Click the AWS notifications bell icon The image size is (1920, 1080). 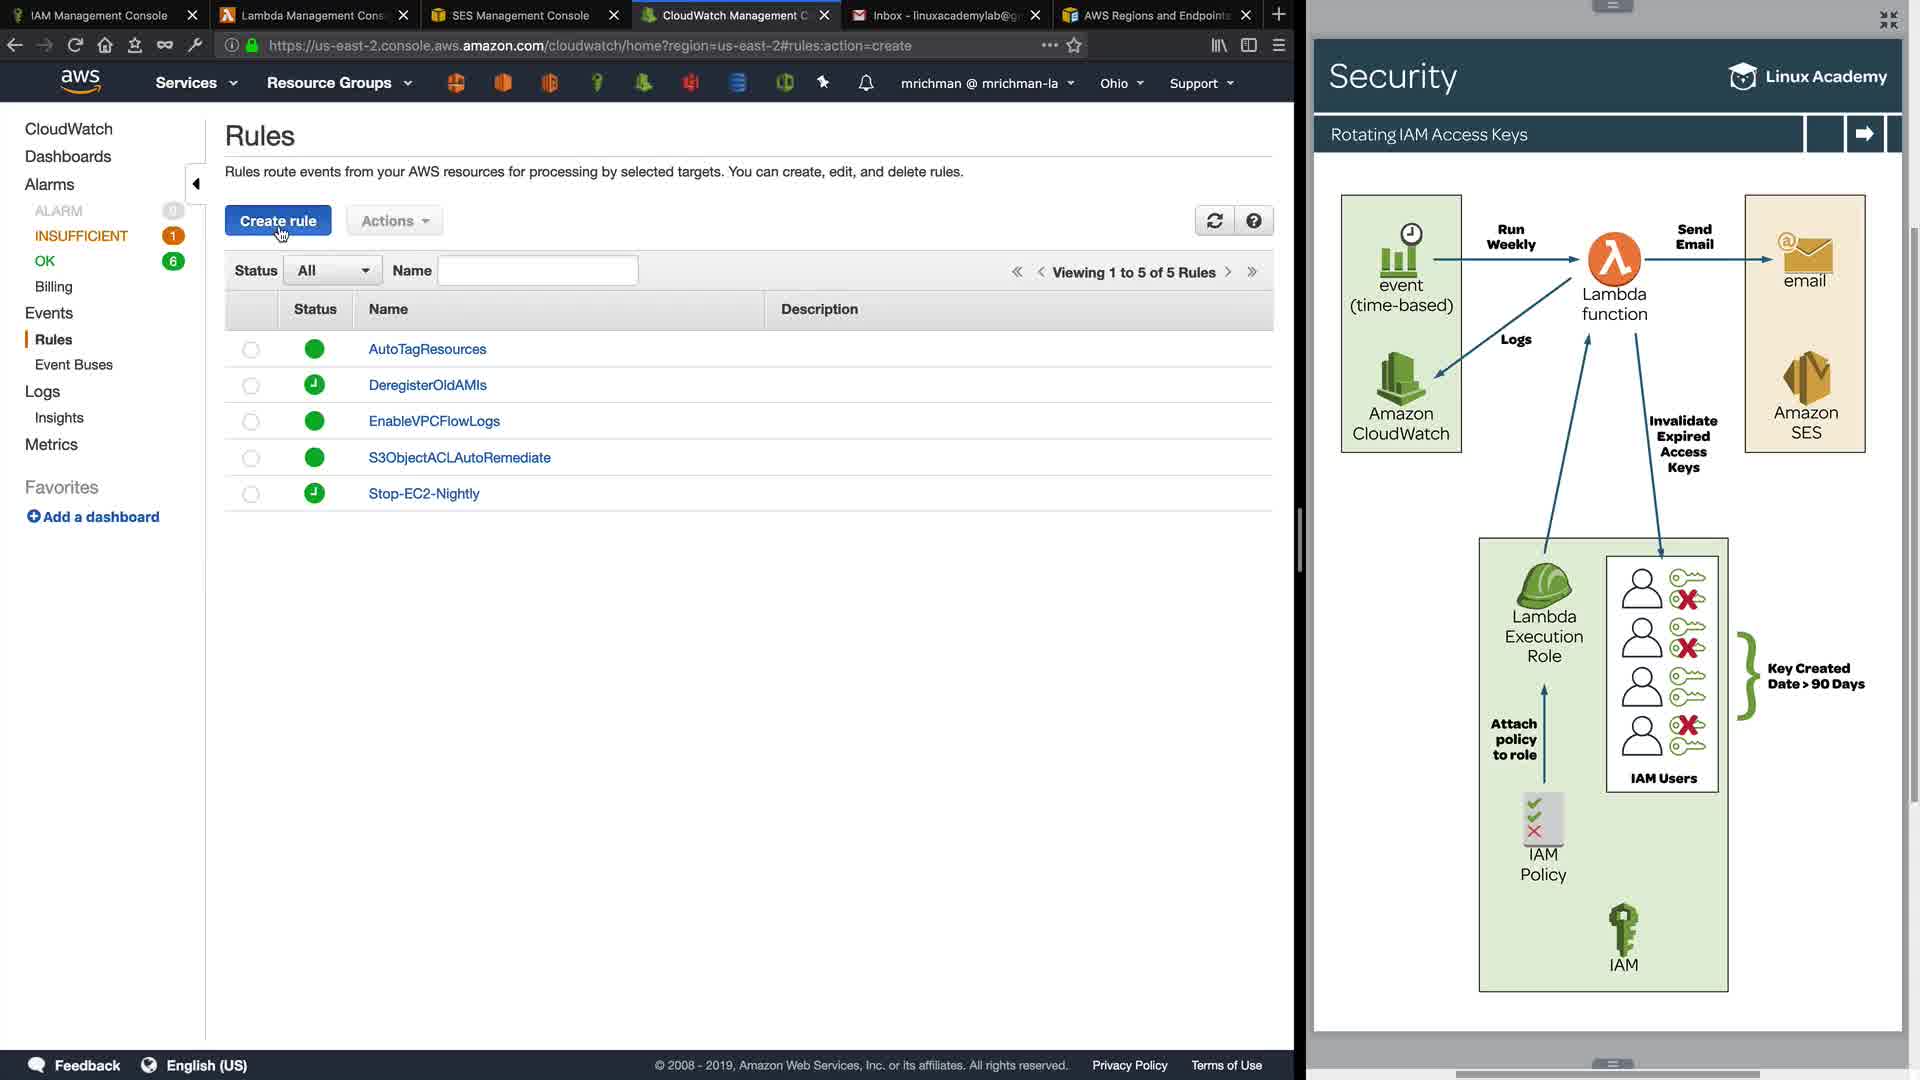point(866,83)
